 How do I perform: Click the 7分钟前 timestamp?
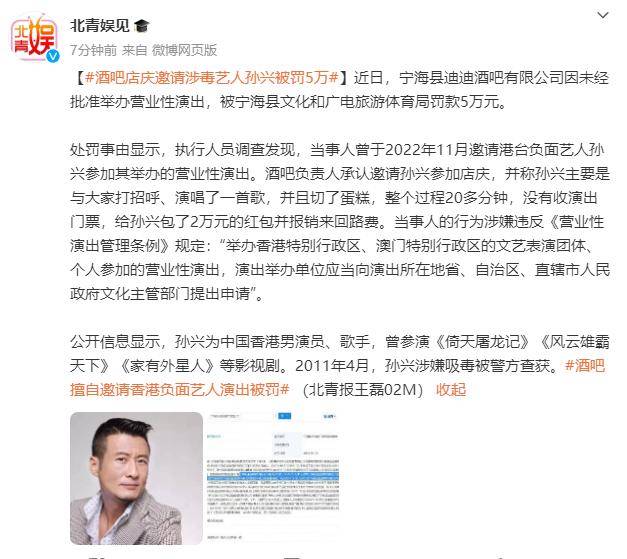[x=94, y=50]
